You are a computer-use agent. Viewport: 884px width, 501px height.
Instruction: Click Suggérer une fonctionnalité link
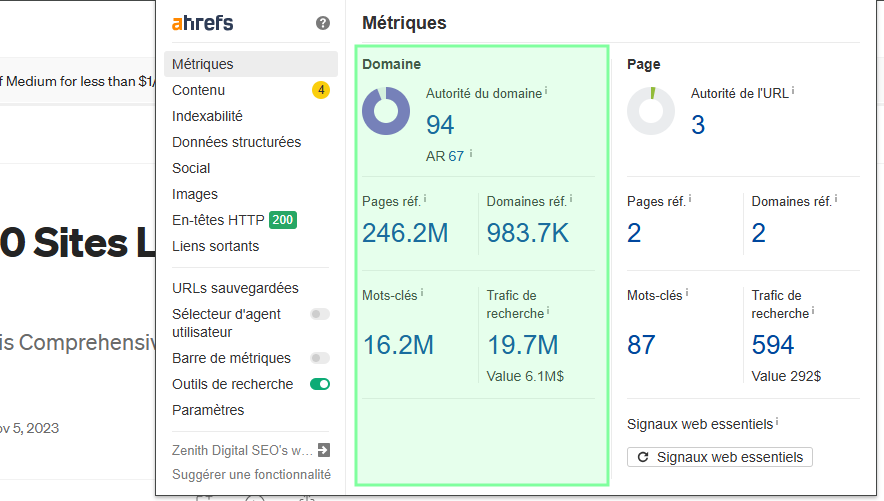[x=251, y=475]
